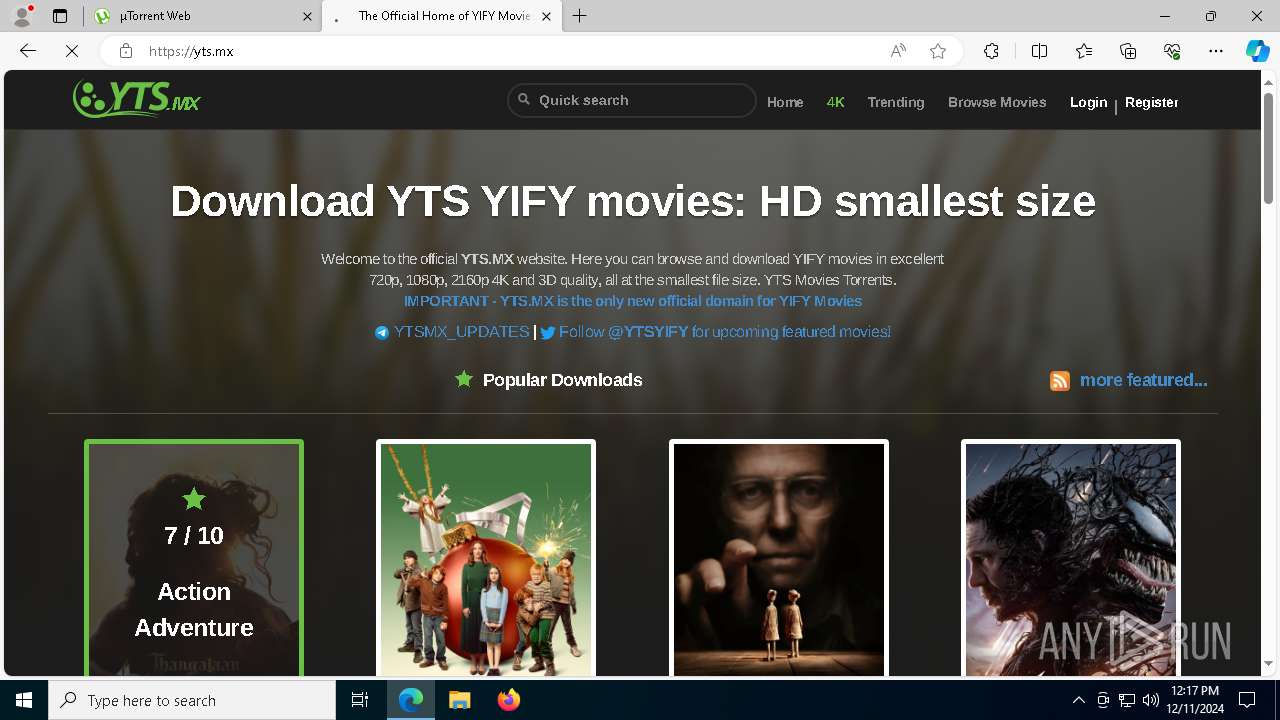Open the Venom movie poster
Viewport: 1280px width, 720px height.
tap(1071, 558)
